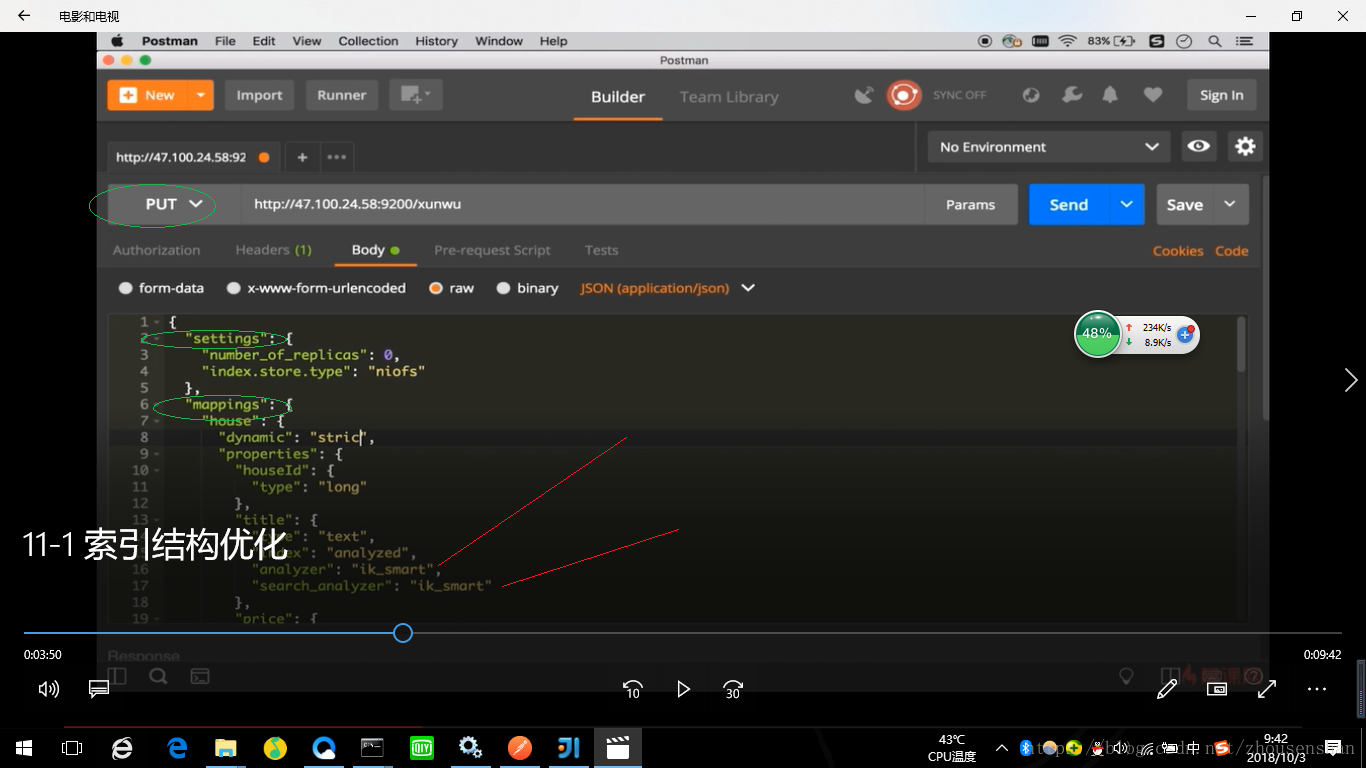Open the Cookies link
The image size is (1366, 768).
pos(1178,251)
